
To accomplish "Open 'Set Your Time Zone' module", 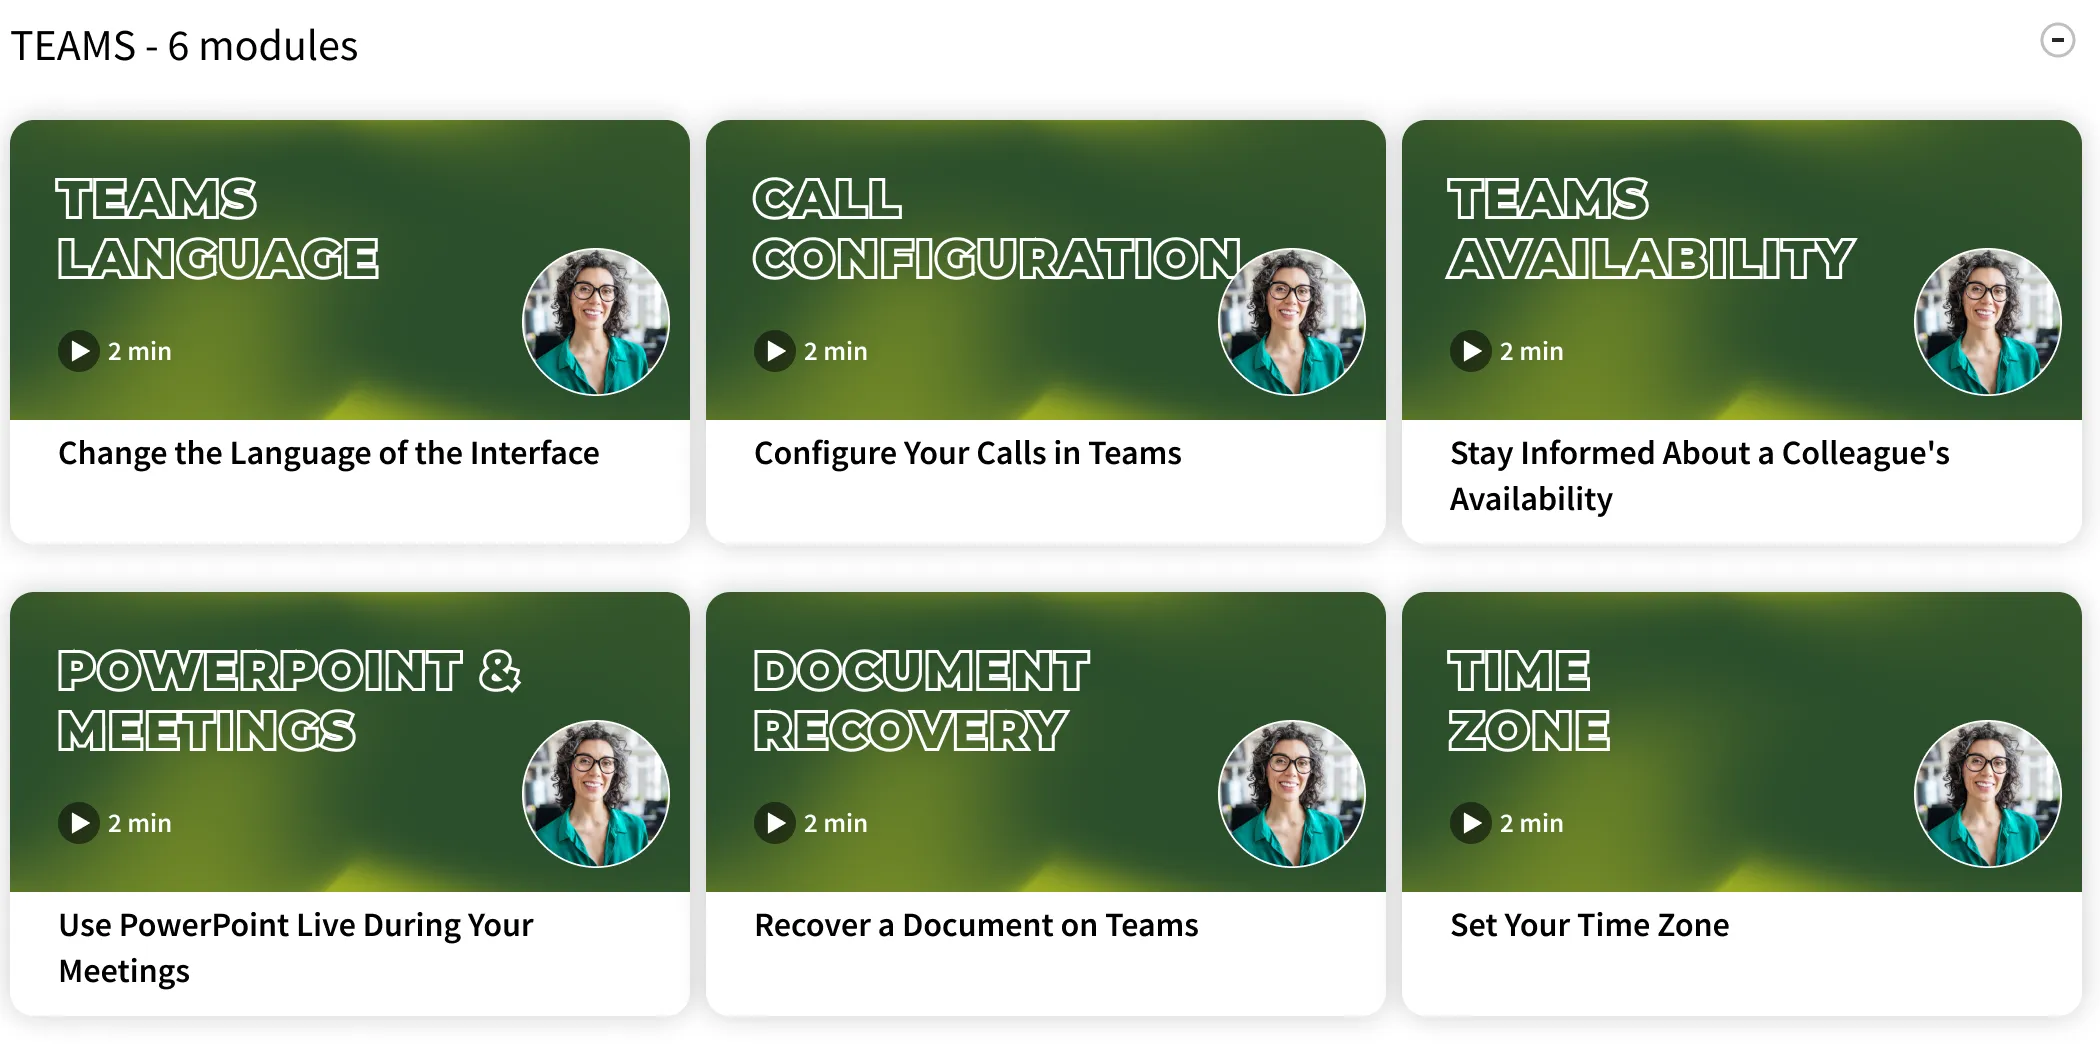I will (1589, 925).
